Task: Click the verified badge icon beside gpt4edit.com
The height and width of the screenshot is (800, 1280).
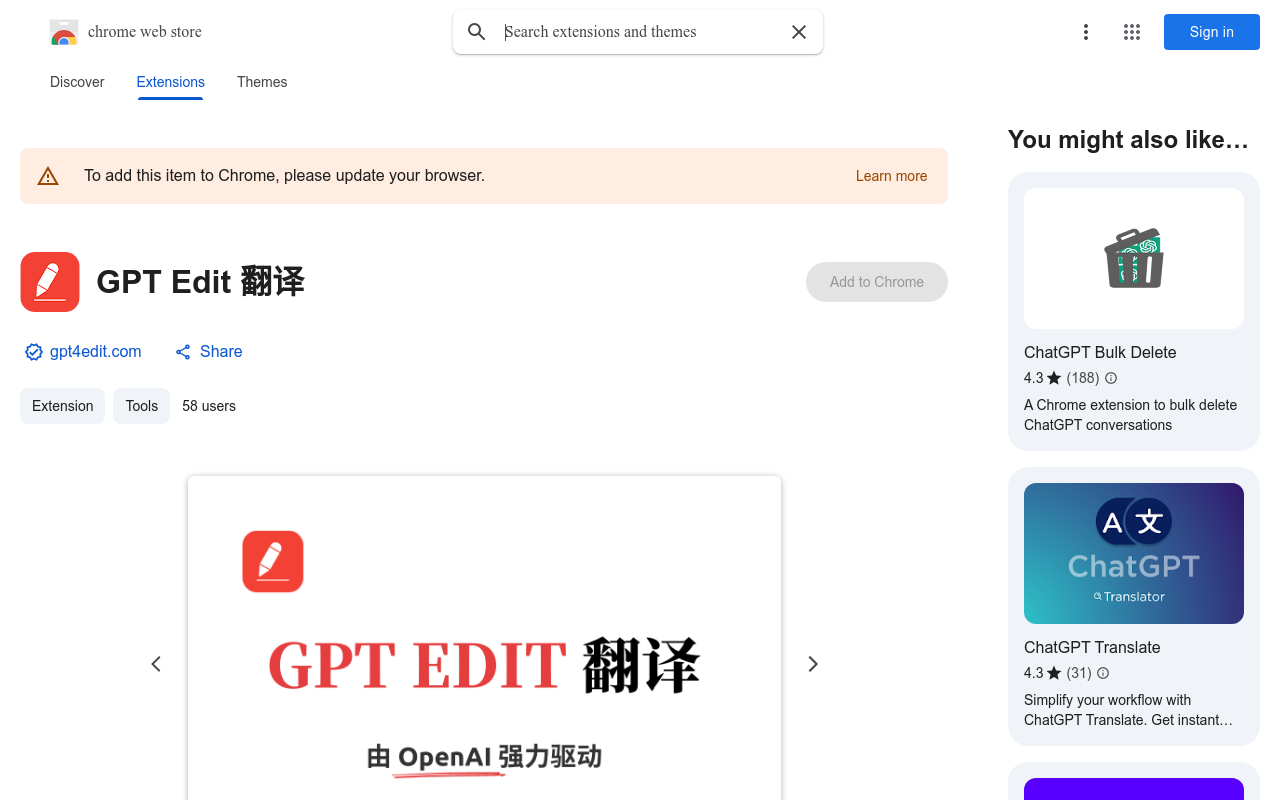Action: click(x=34, y=352)
